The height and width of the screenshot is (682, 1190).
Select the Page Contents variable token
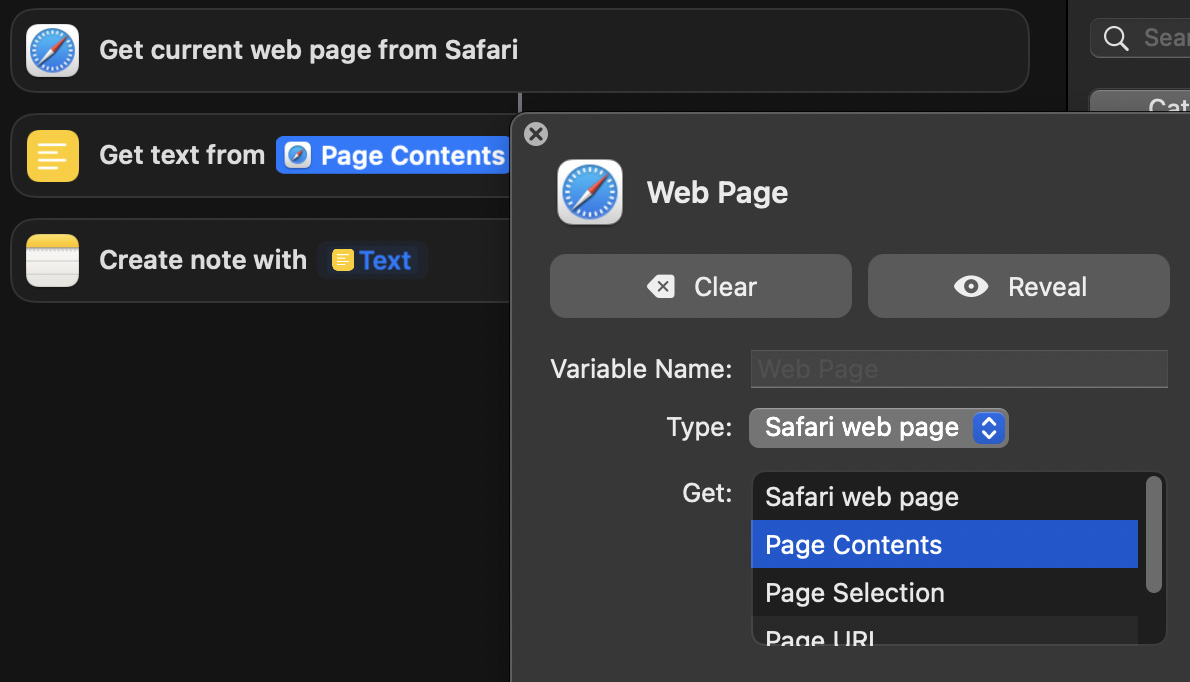pos(396,156)
